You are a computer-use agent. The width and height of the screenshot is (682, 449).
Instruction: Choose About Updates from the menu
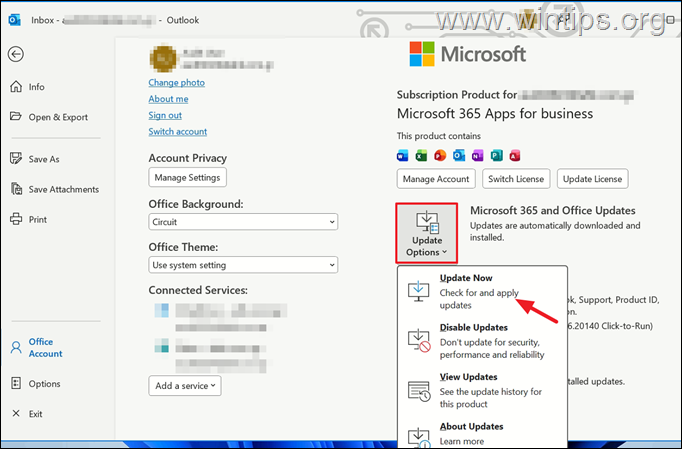[482, 433]
